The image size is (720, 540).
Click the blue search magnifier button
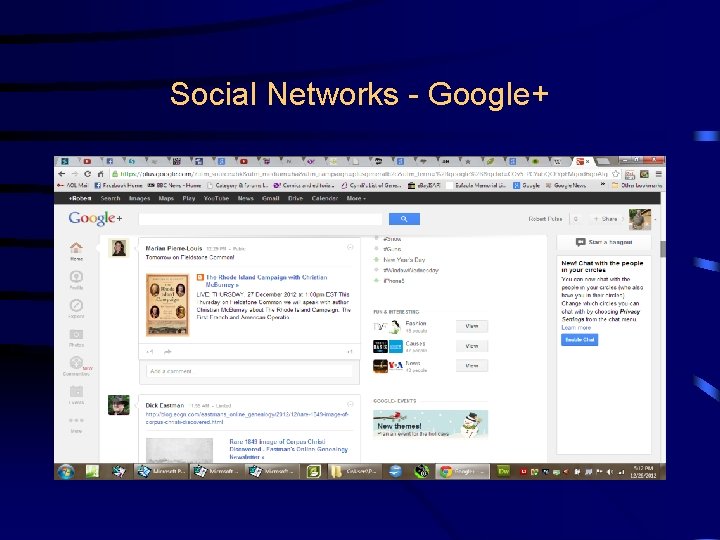click(404, 219)
